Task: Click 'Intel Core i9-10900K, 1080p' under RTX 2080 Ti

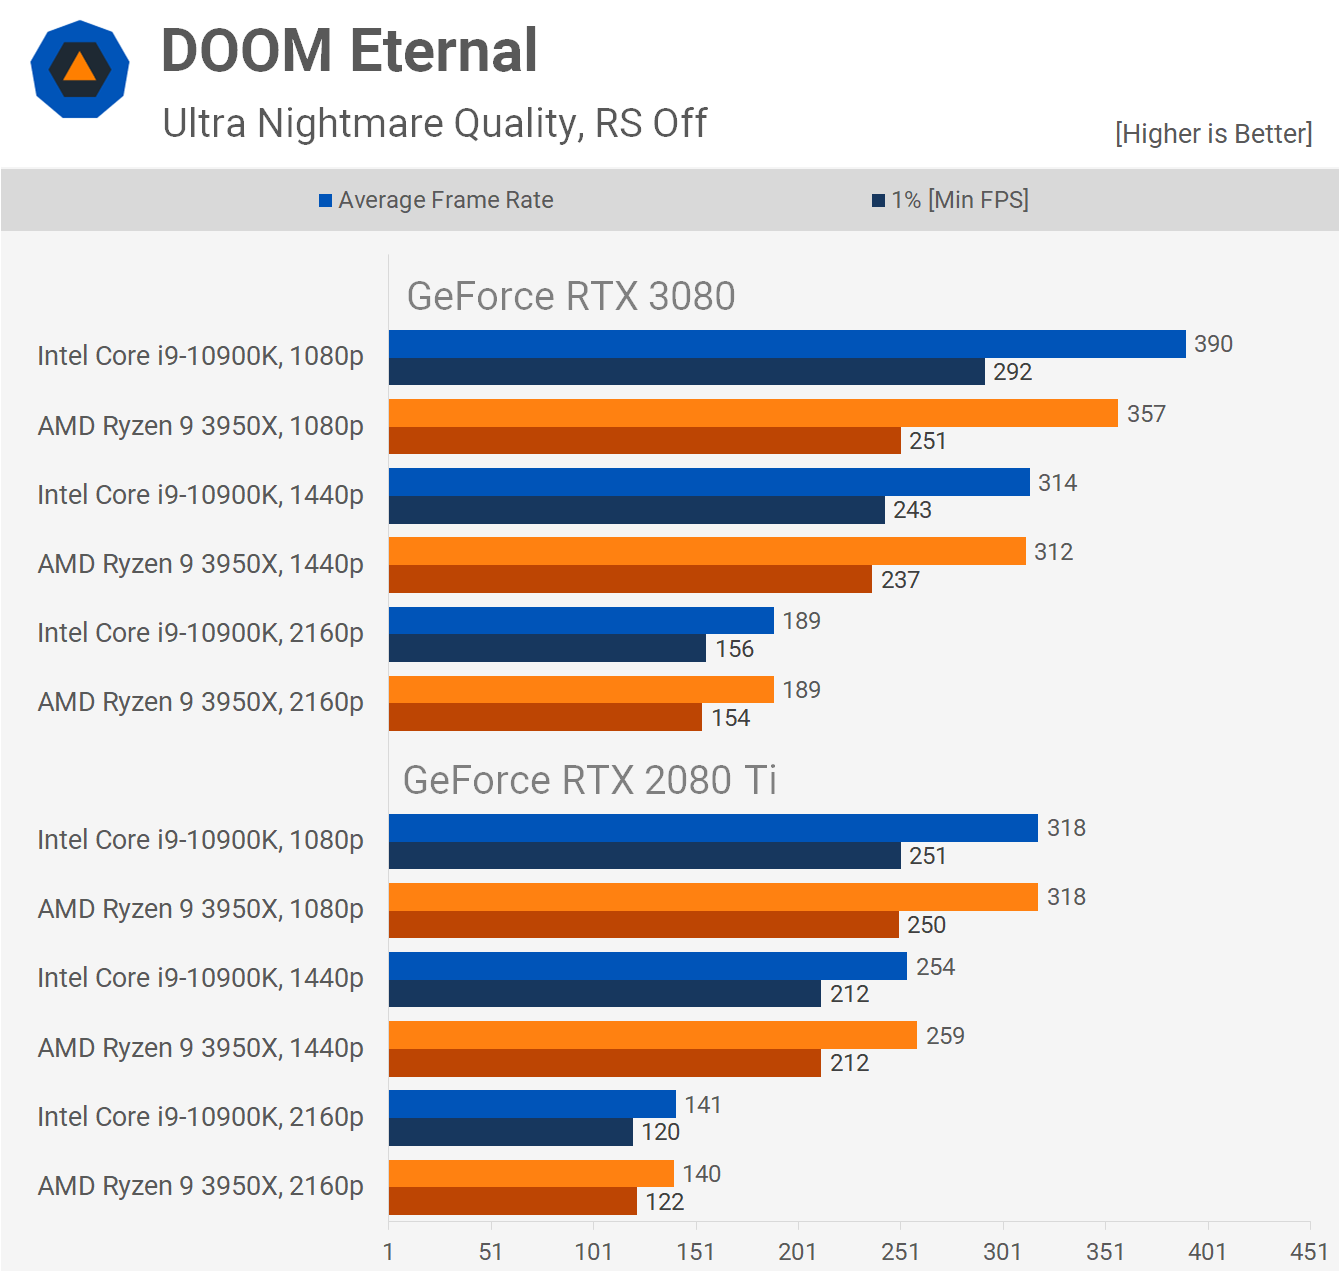Action: [x=200, y=840]
